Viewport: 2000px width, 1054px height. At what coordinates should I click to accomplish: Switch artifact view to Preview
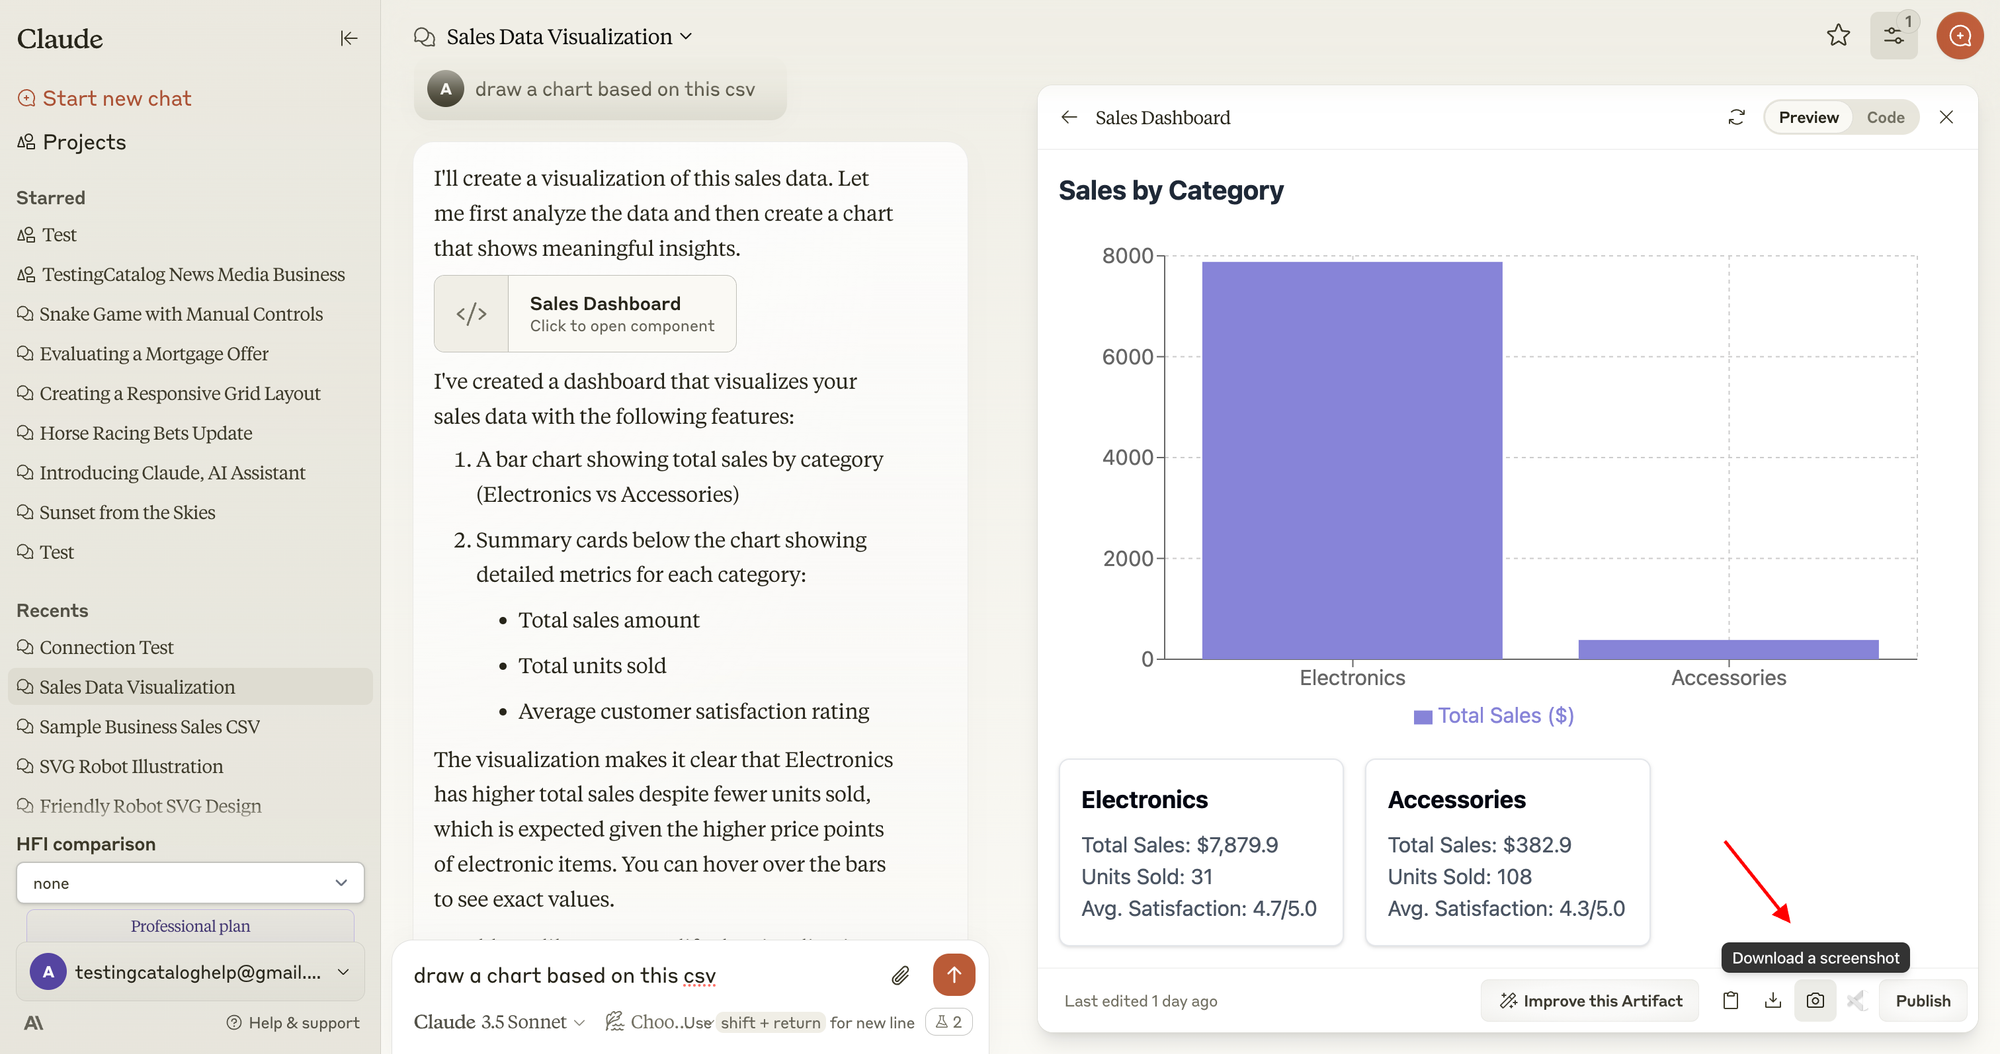[1808, 117]
